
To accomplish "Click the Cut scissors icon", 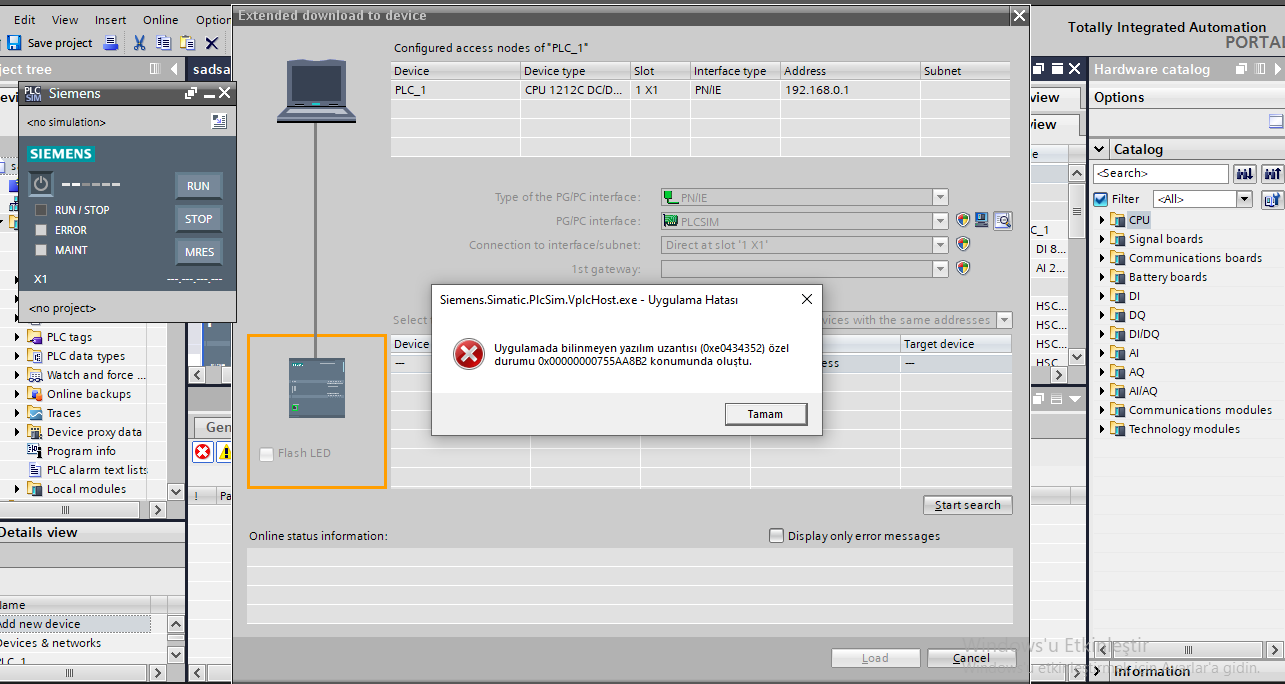I will tap(140, 43).
